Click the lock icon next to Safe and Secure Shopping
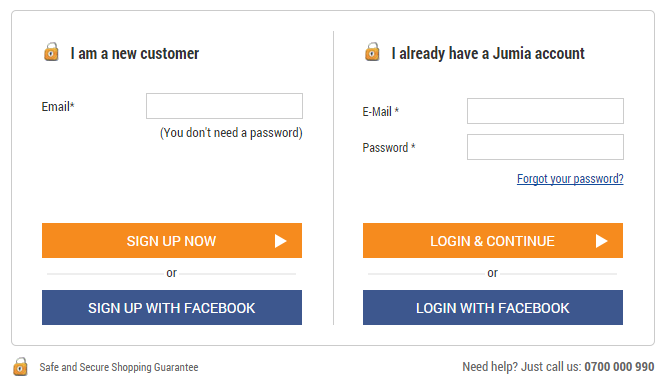Viewport: 667px width, 384px height. [x=20, y=367]
